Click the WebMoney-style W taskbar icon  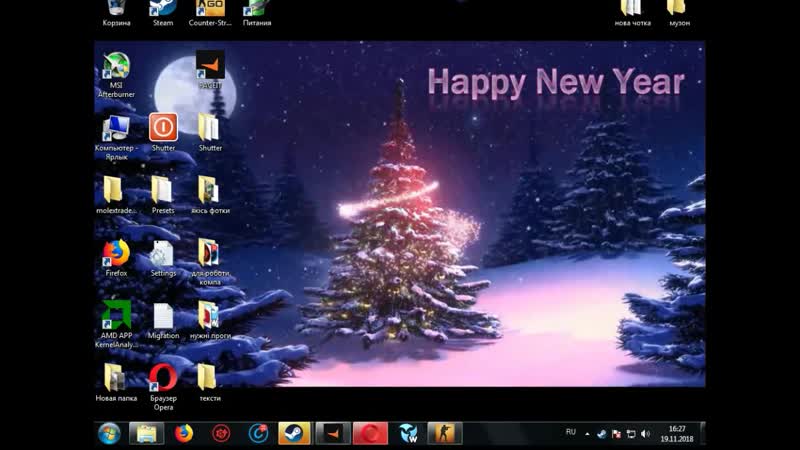tap(408, 434)
